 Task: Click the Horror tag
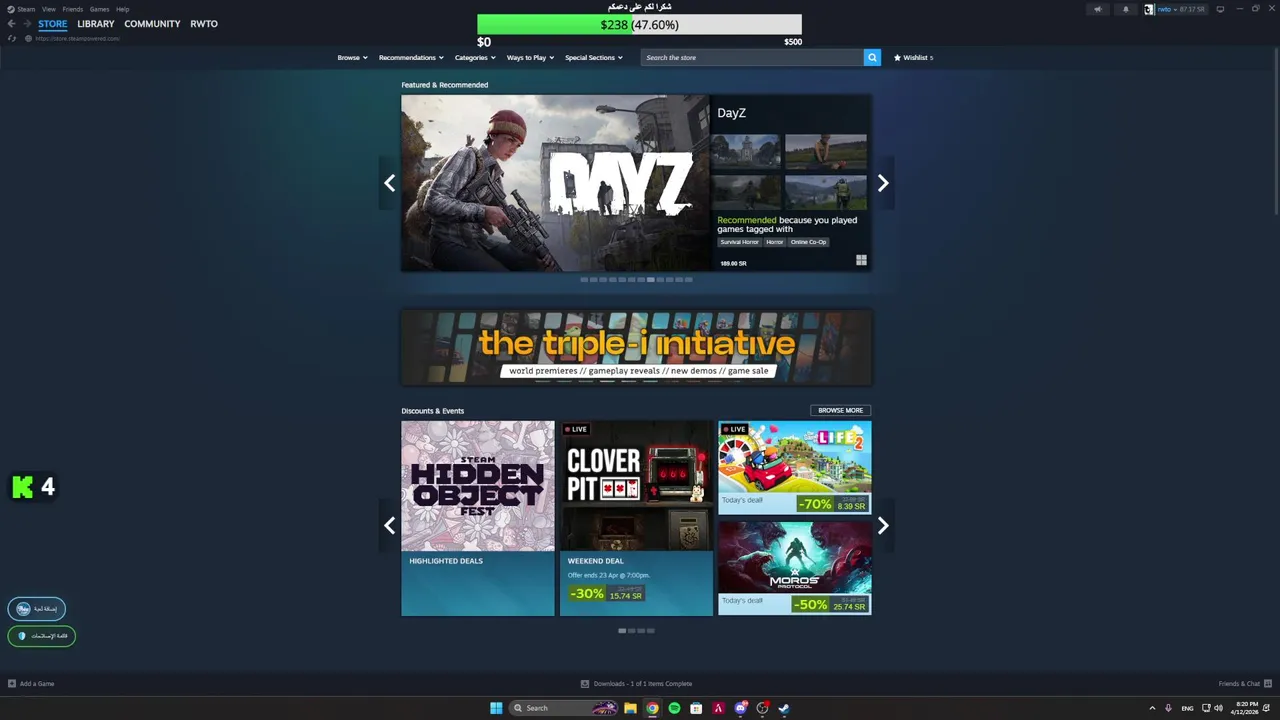(775, 242)
